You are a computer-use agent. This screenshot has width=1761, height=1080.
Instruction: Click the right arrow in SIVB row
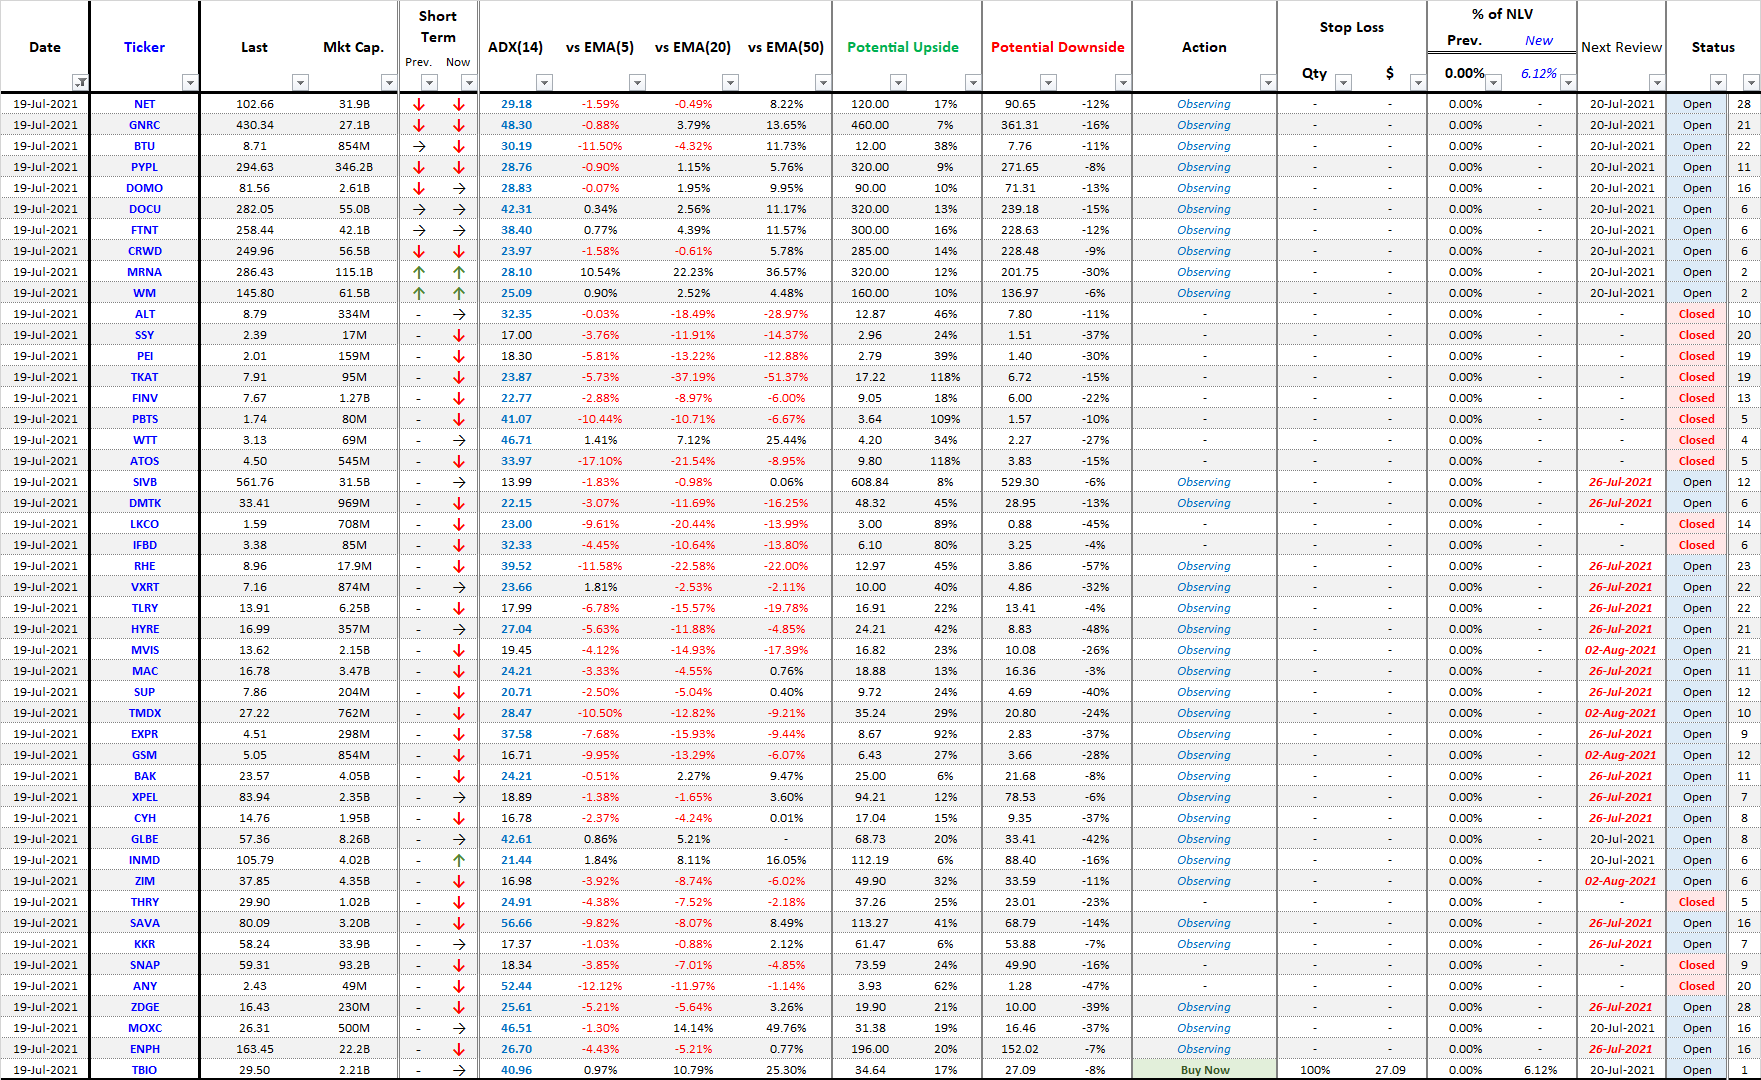point(459,482)
